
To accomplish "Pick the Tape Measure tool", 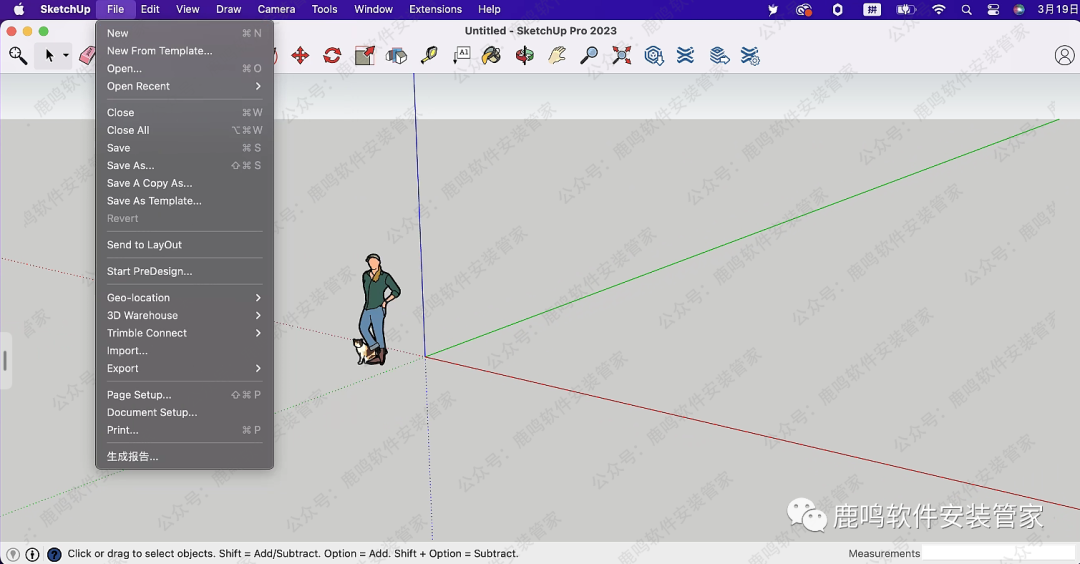I will click(x=429, y=56).
